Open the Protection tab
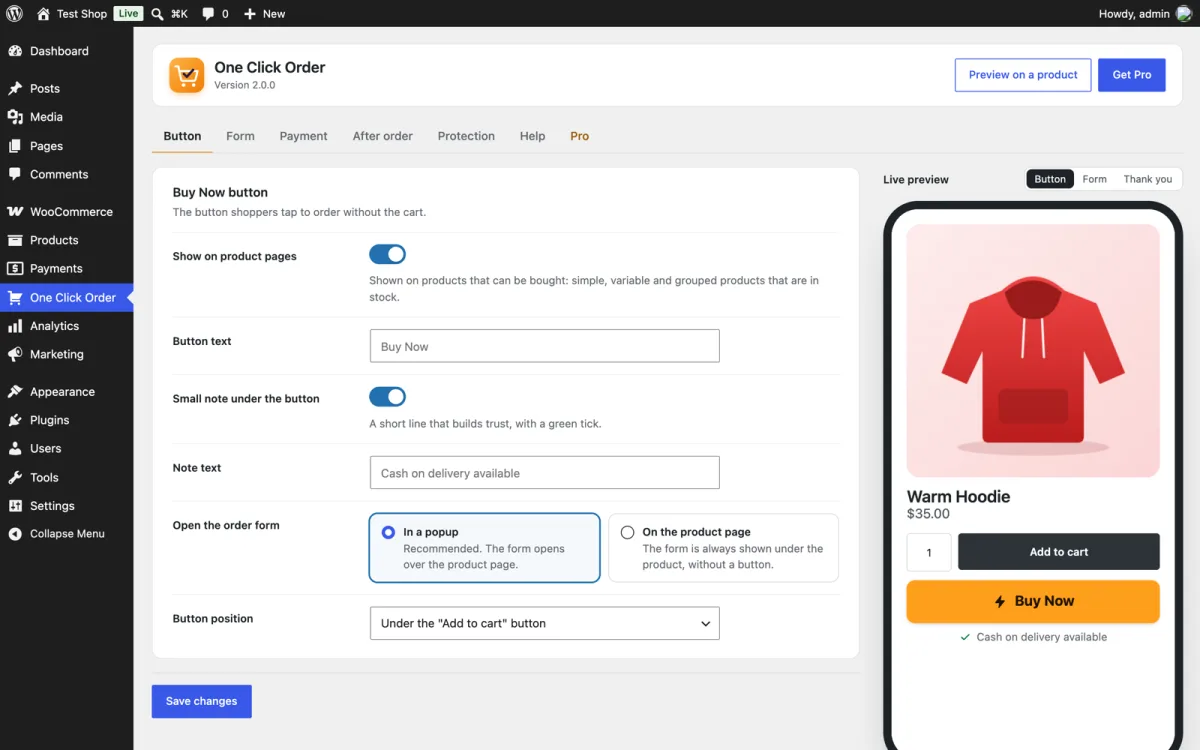 [466, 136]
